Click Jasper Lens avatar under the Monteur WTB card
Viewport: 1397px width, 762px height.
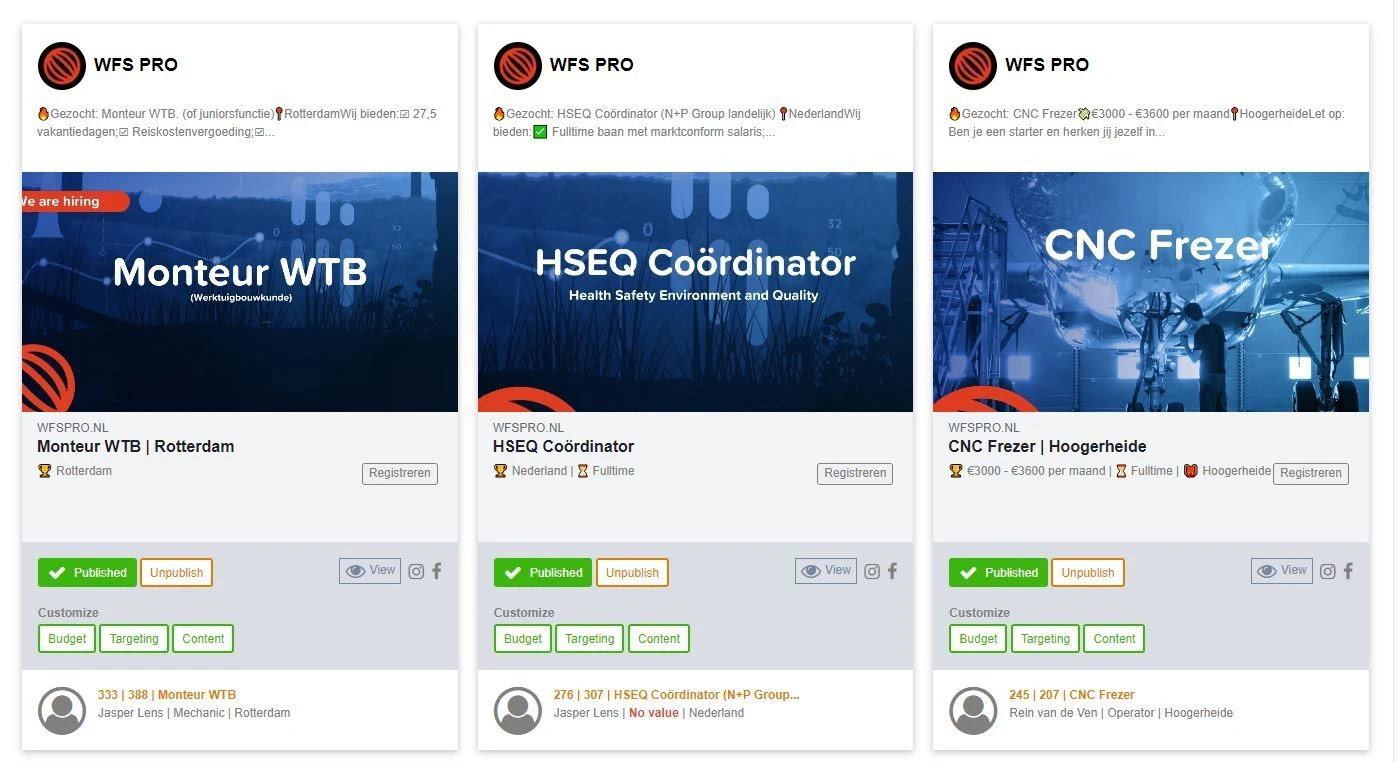(x=62, y=711)
